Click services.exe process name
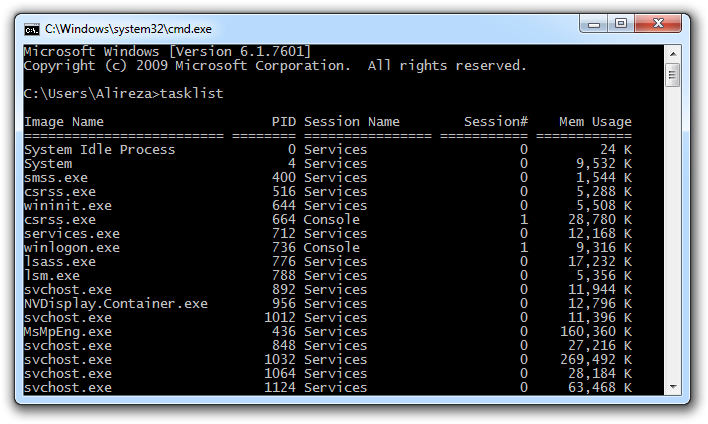The height and width of the screenshot is (424, 708). [72, 233]
